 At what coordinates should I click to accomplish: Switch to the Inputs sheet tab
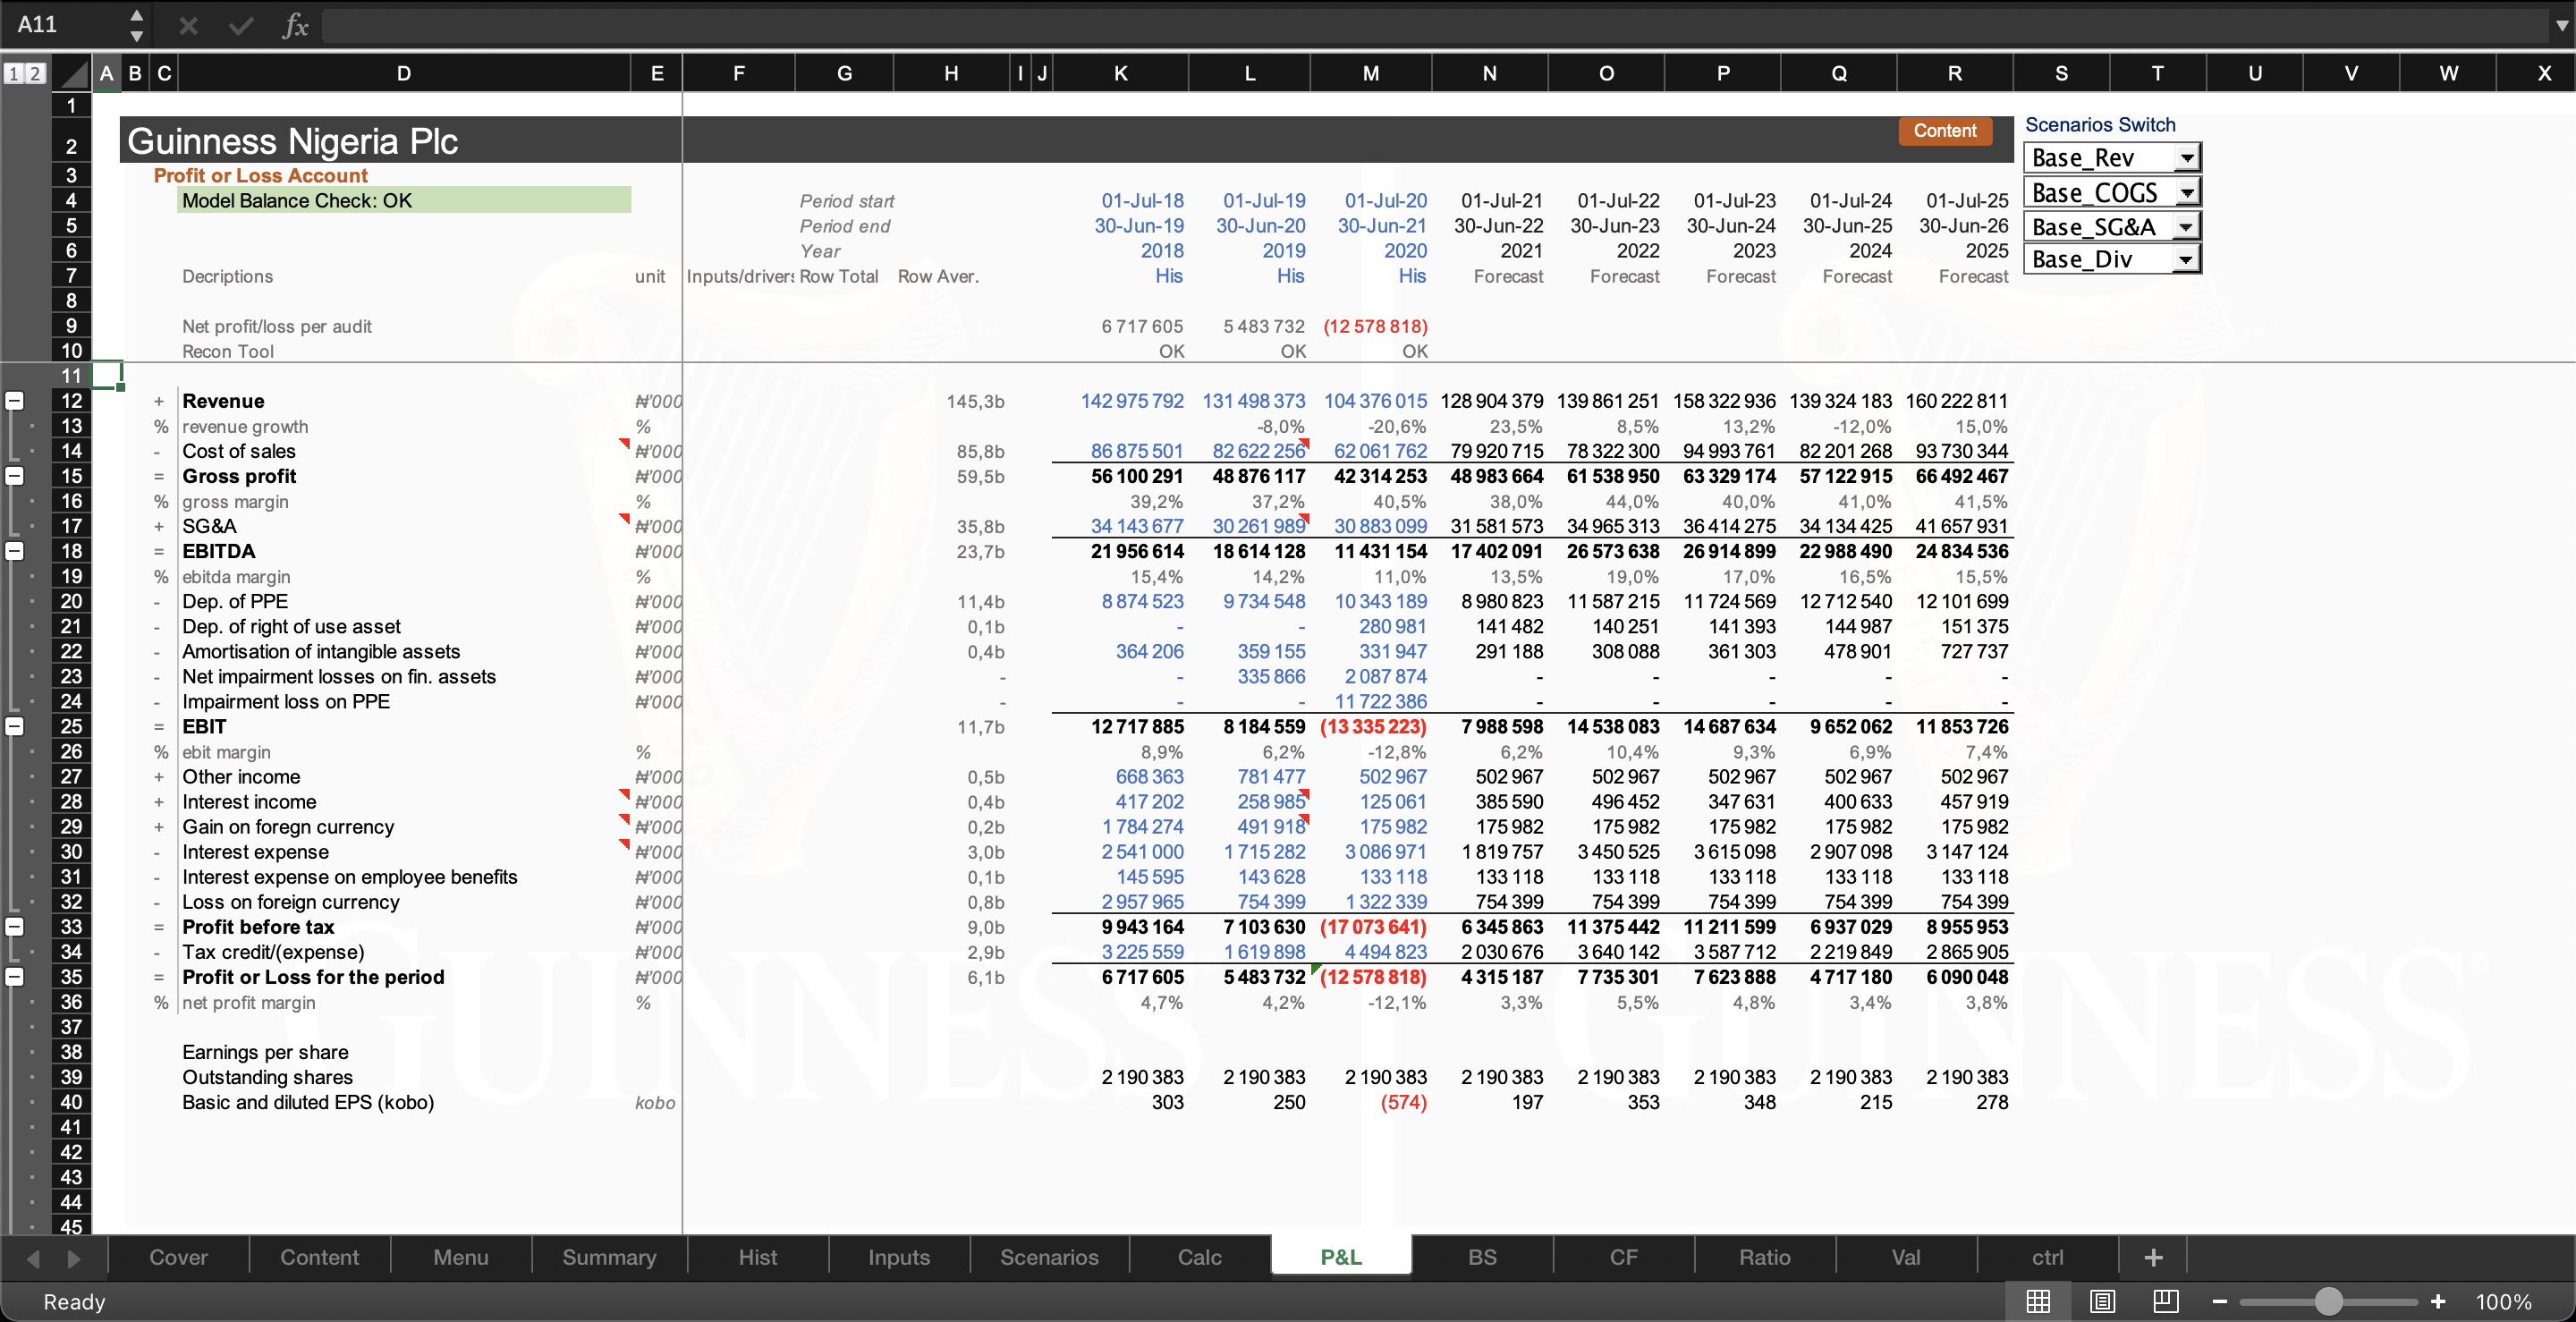[899, 1257]
